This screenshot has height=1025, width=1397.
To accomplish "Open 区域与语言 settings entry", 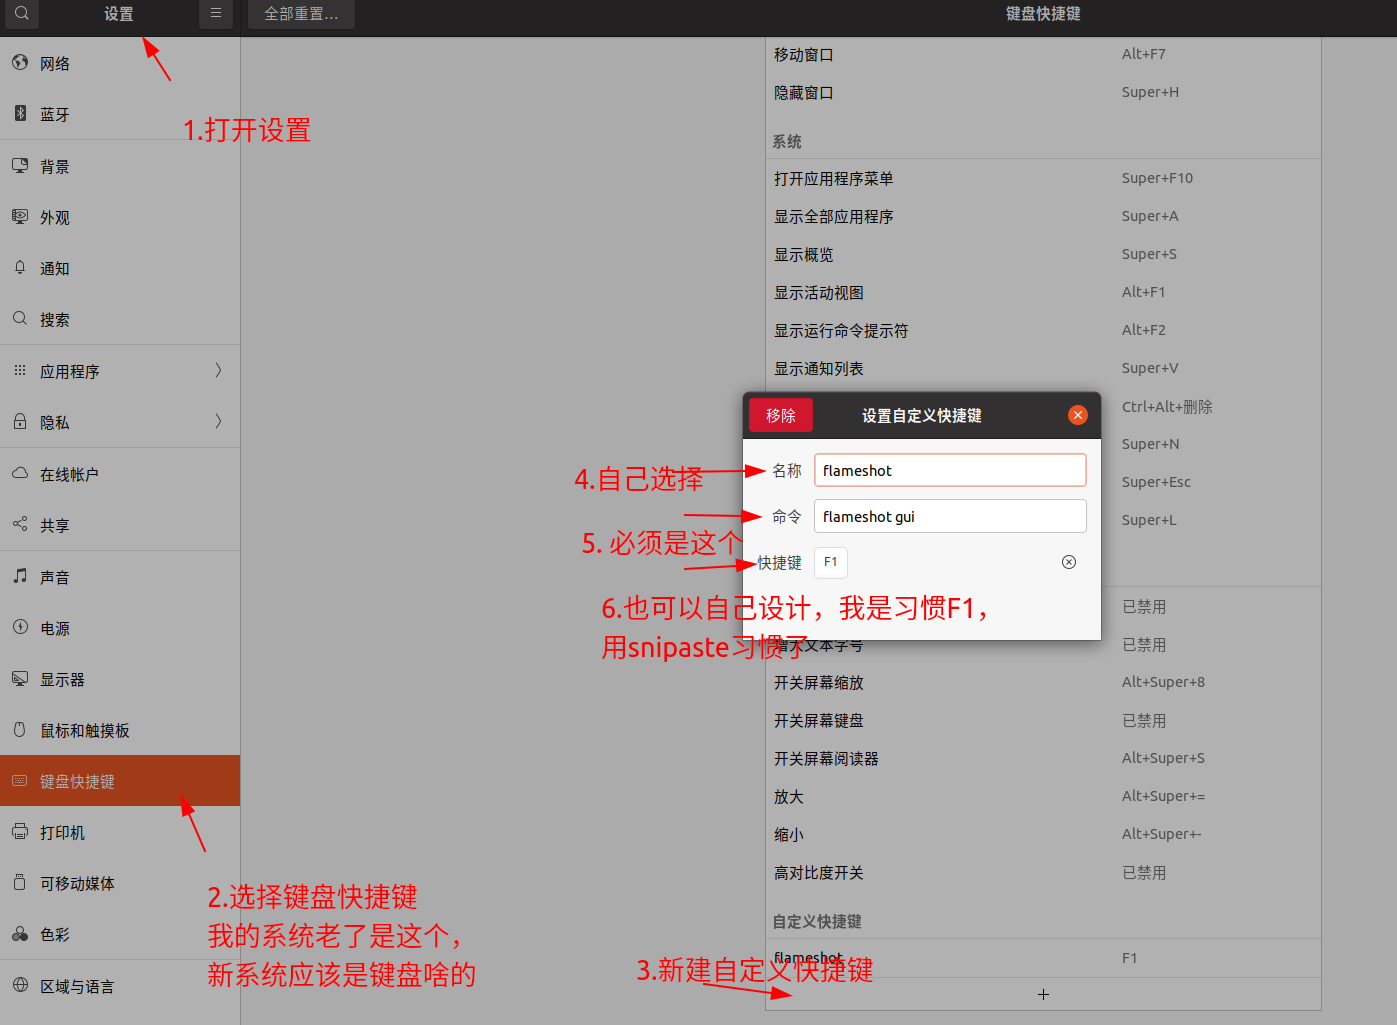I will (75, 985).
